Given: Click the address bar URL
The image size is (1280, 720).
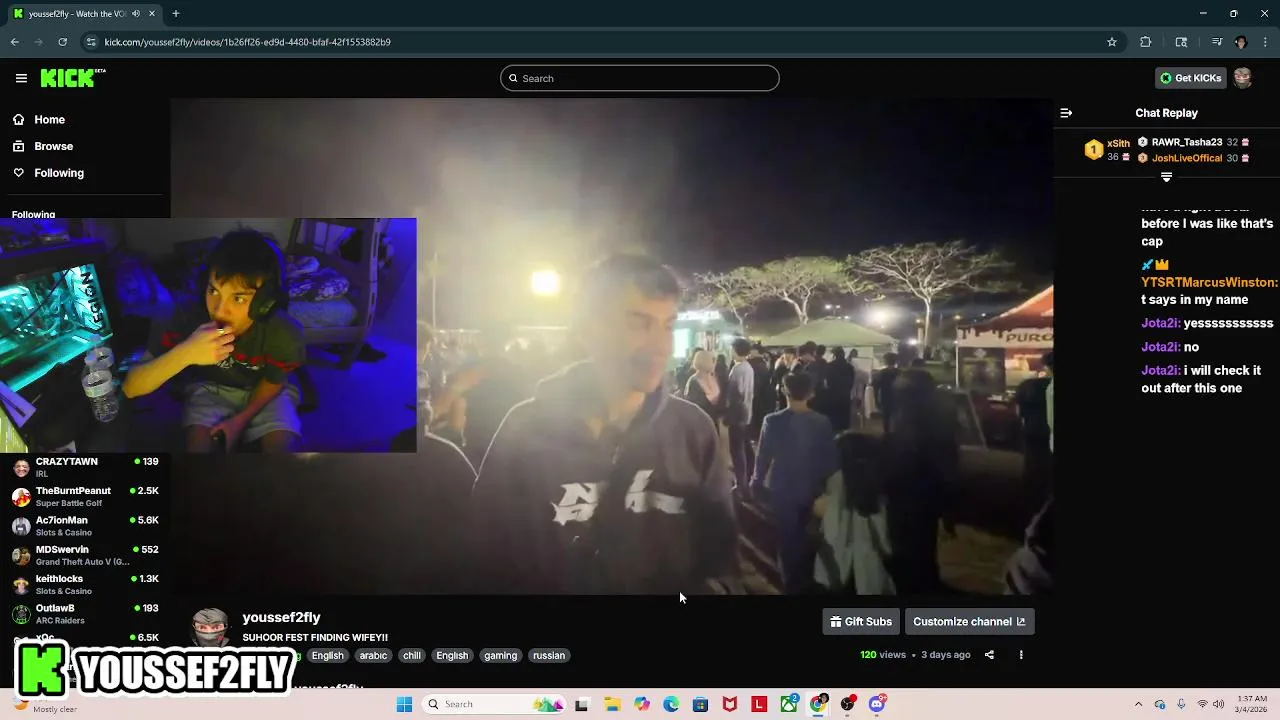Looking at the screenshot, I should [248, 42].
